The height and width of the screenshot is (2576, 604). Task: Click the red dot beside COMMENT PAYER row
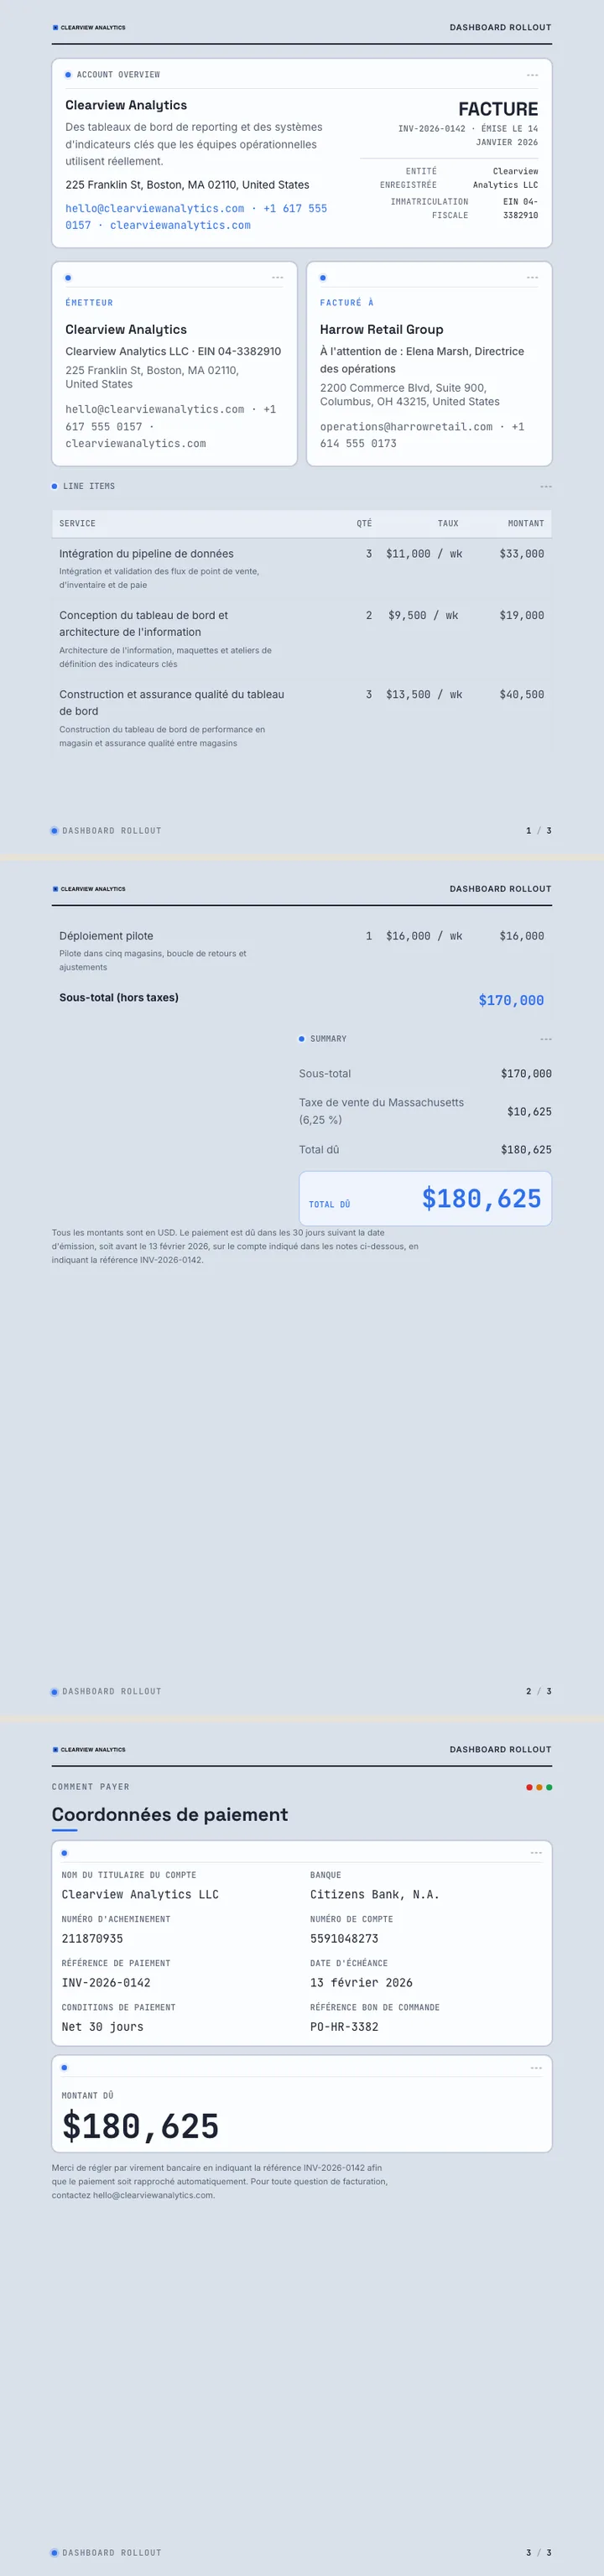tap(529, 1787)
